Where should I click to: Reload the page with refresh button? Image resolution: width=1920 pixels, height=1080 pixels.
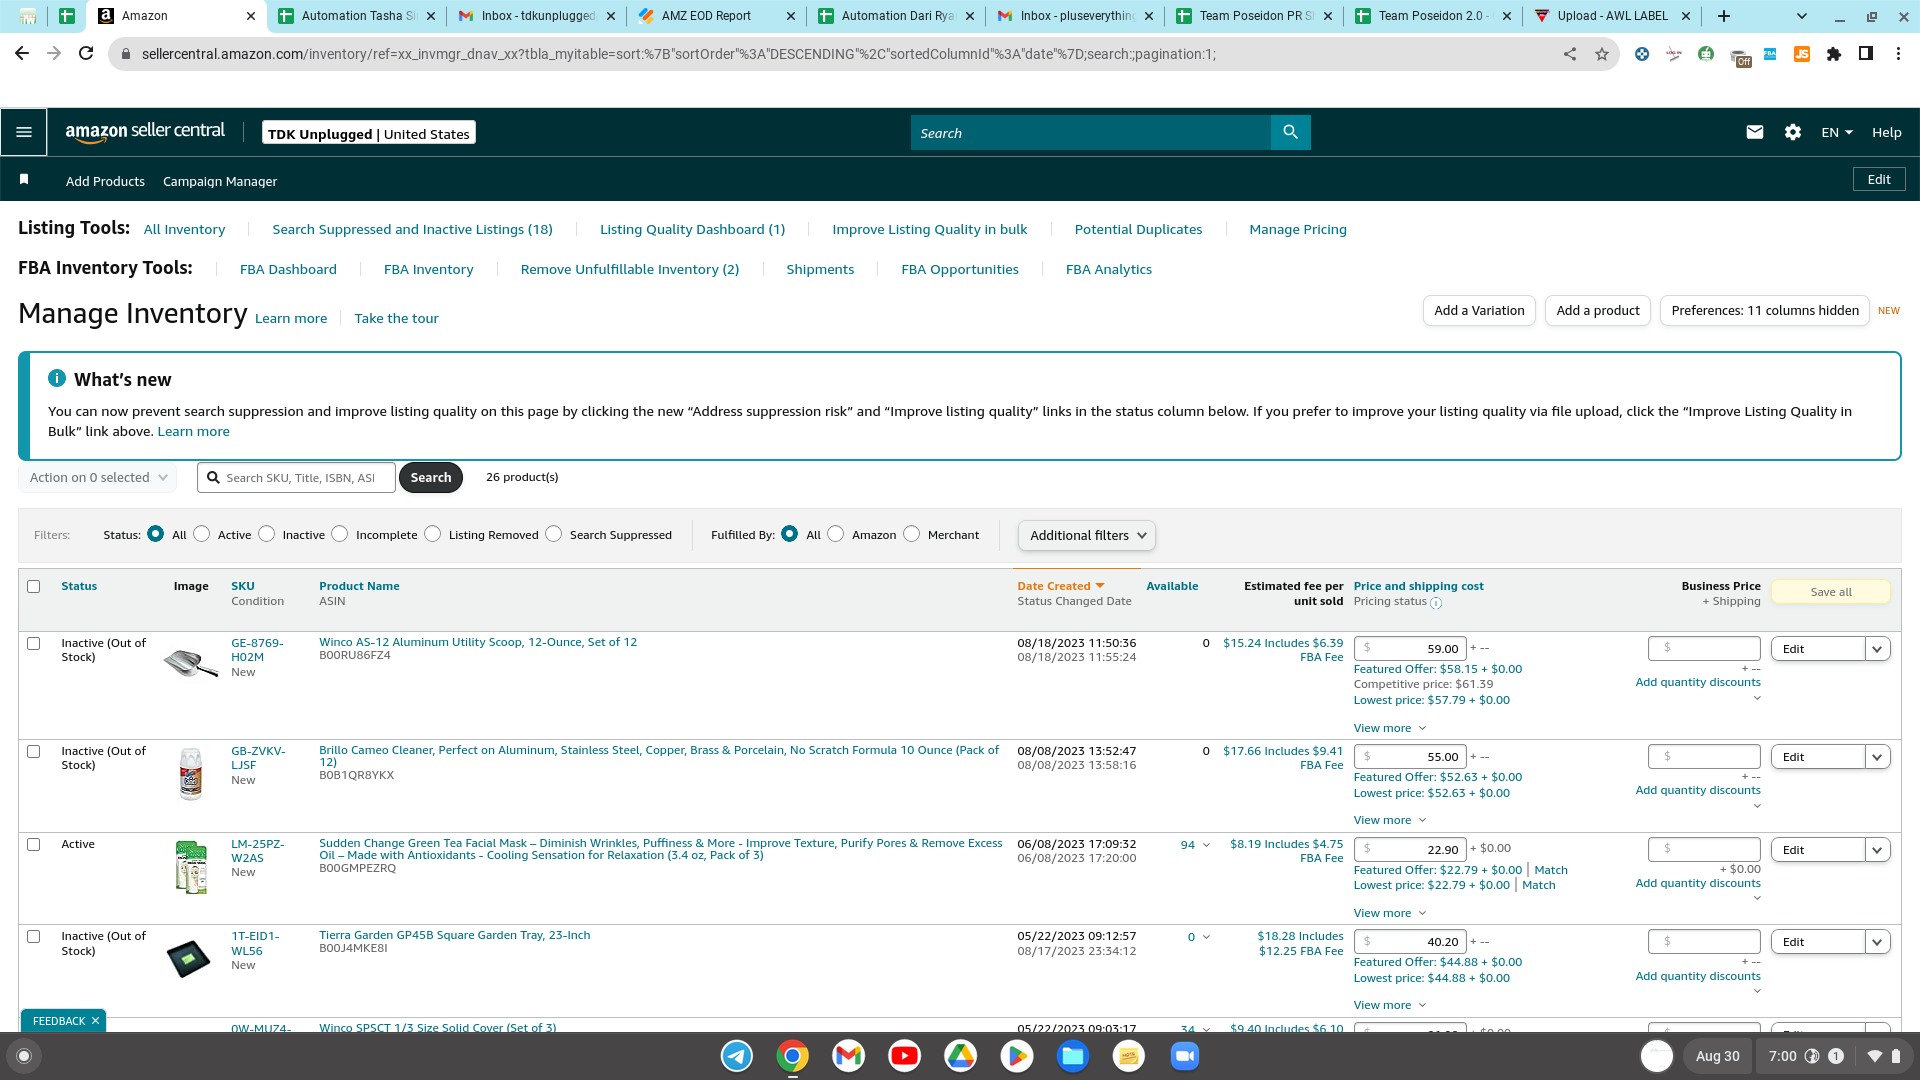coord(86,54)
